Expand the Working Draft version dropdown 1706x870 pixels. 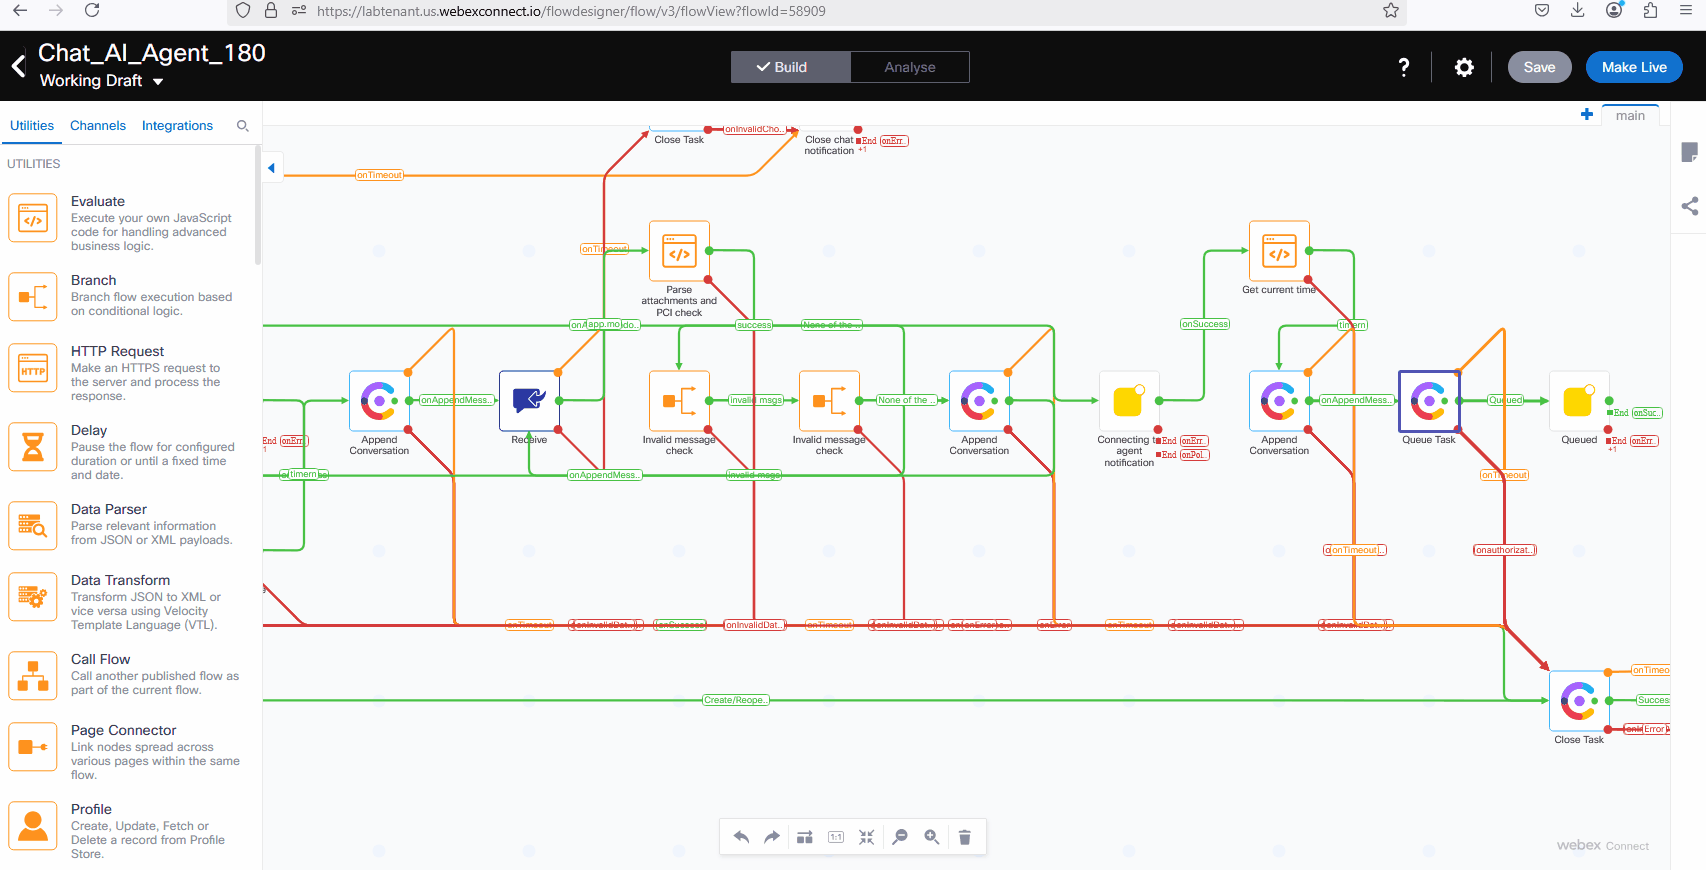(x=158, y=82)
